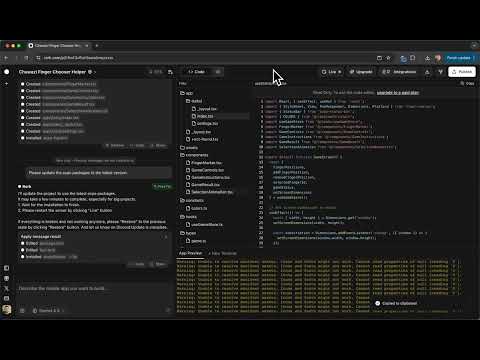The image size is (480, 360).
Task: Open SelectionAnimation.tsx file
Action: 209,192
